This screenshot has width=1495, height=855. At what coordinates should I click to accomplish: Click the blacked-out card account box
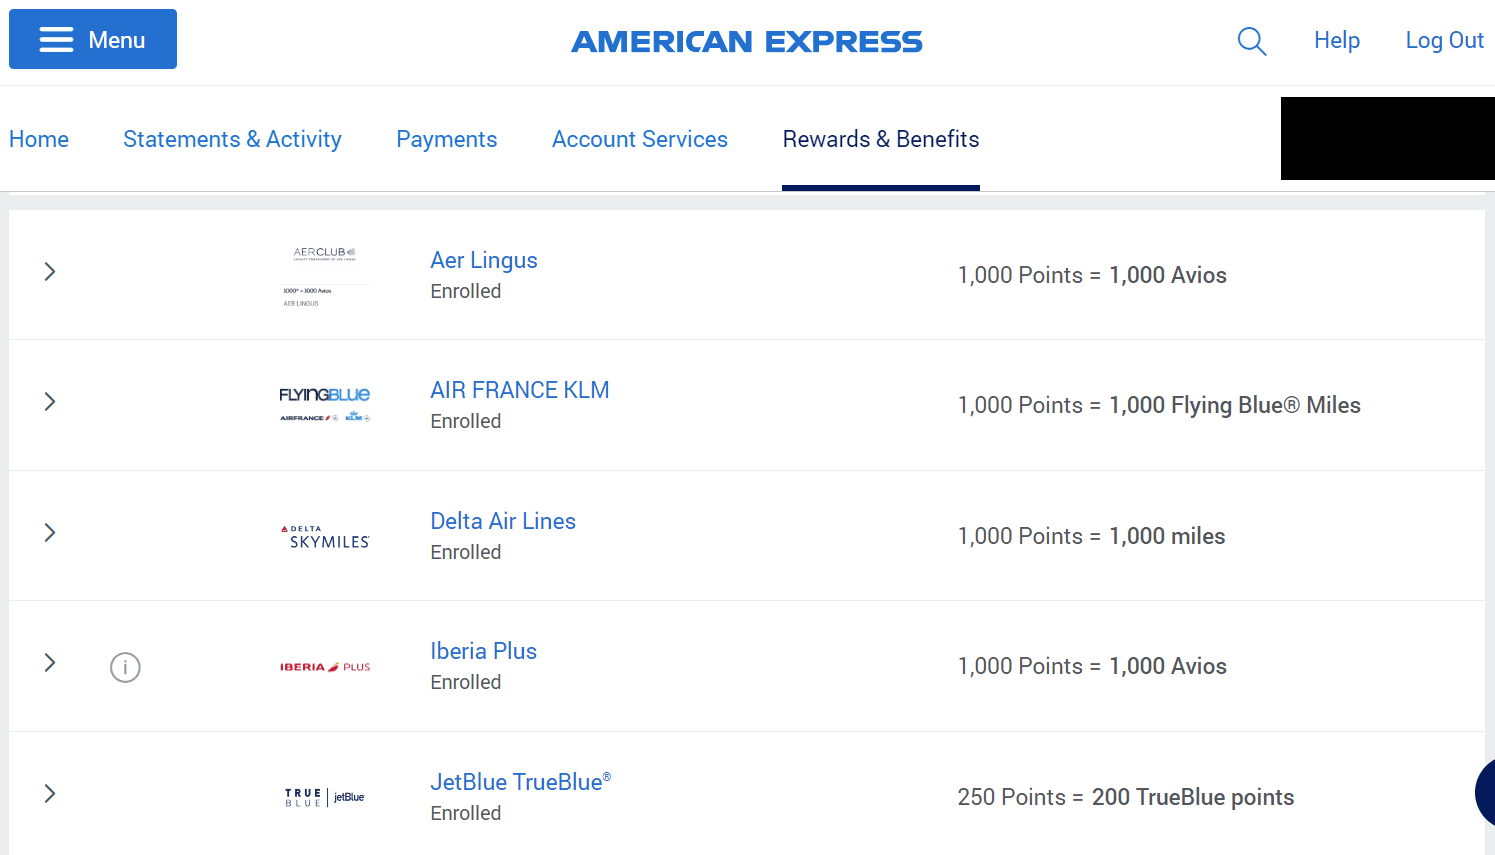(1388, 138)
